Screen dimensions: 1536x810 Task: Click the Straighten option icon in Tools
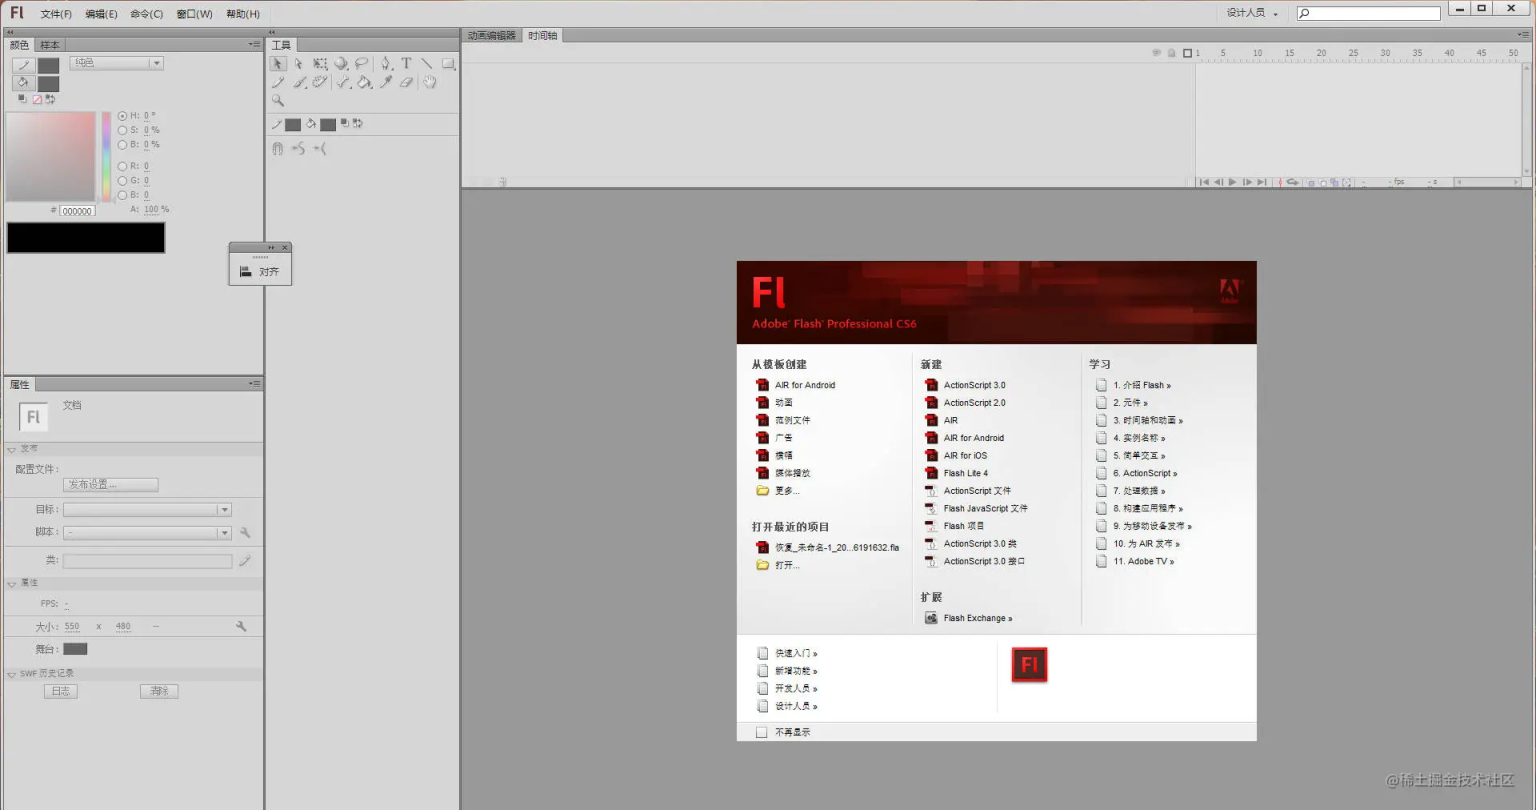tap(319, 148)
